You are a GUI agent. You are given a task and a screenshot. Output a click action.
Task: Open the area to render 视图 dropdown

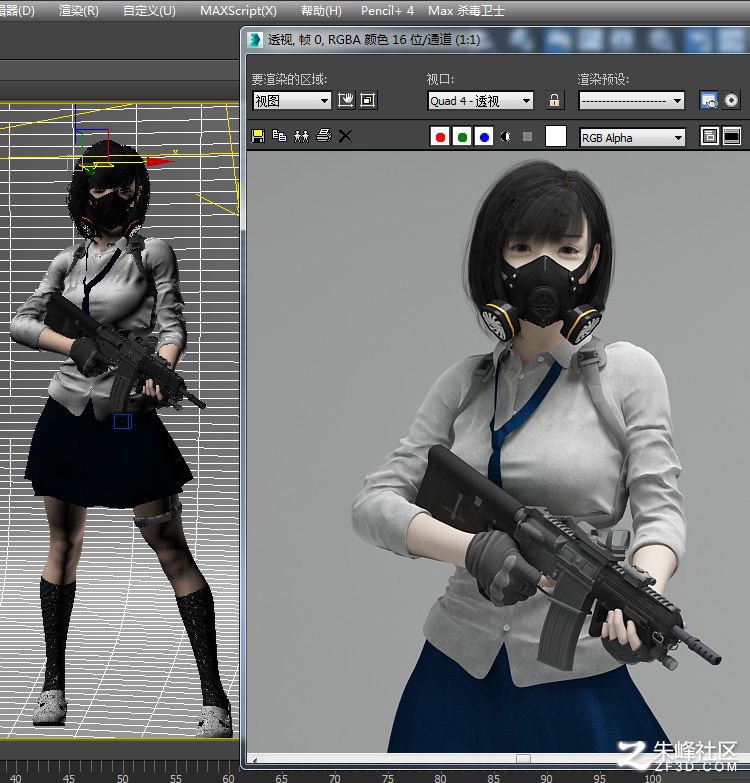click(x=292, y=101)
